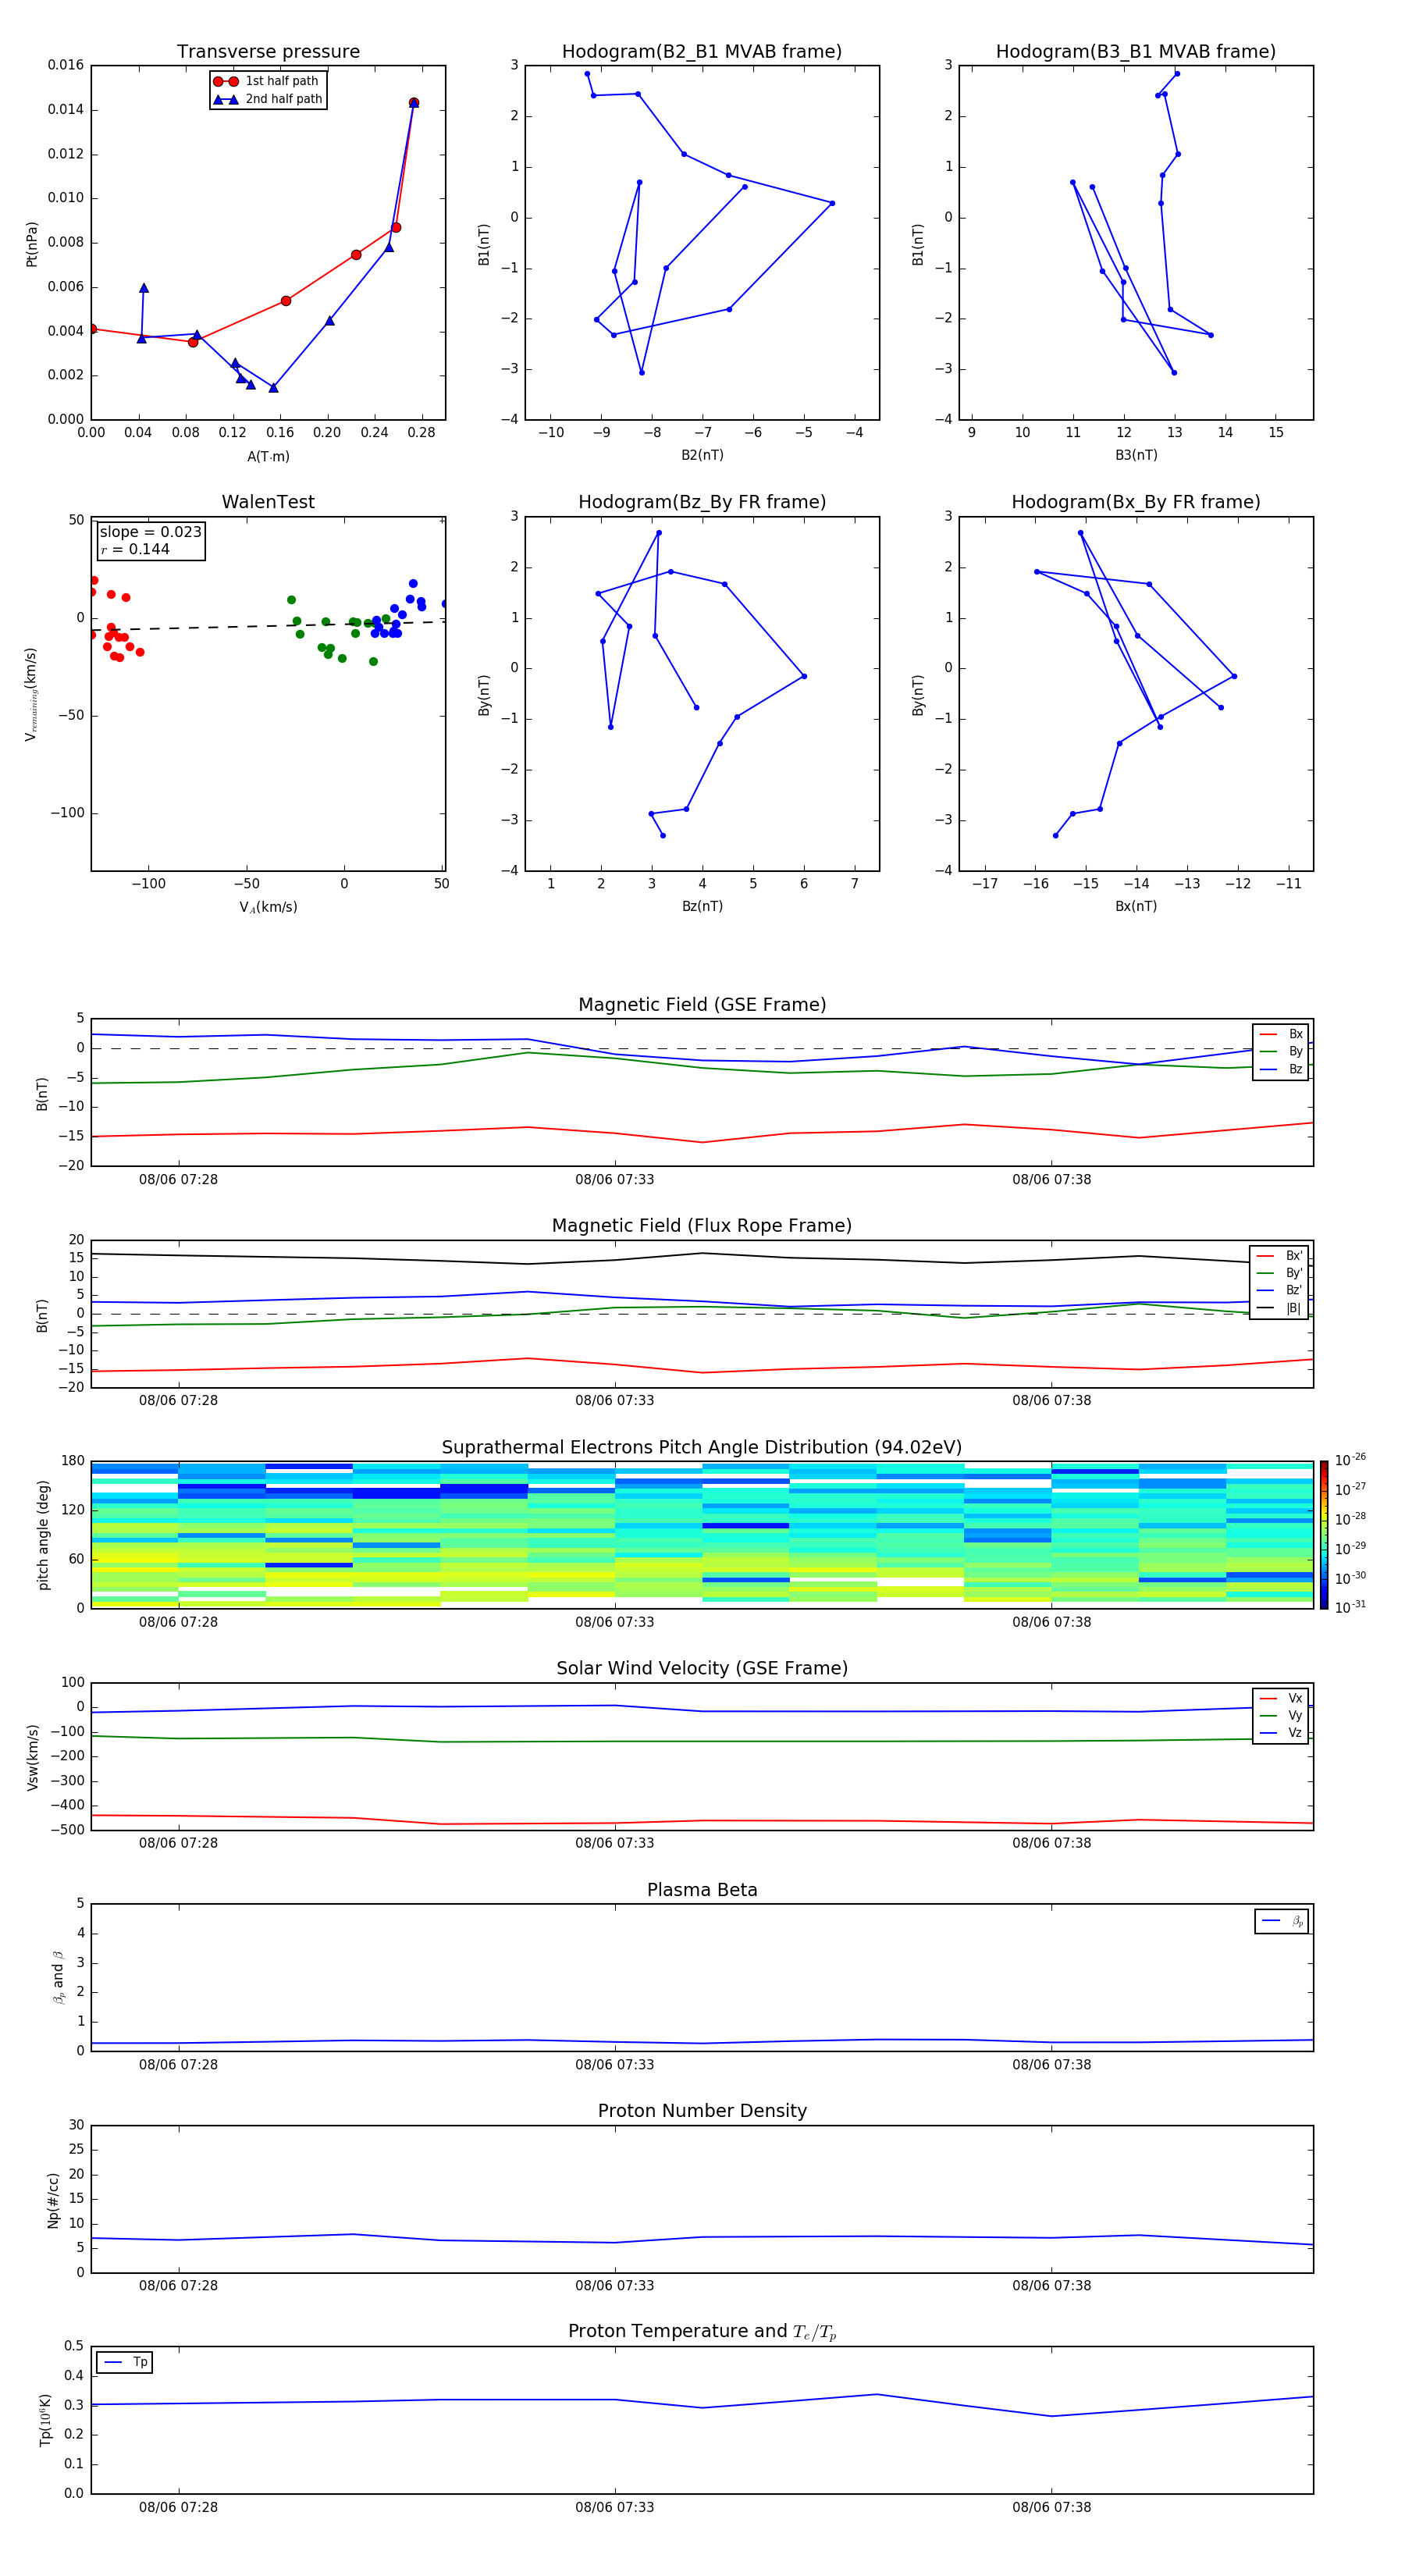Click the "B2(nT)" x-axis label
This screenshot has width=1405, height=2576.
702,455
